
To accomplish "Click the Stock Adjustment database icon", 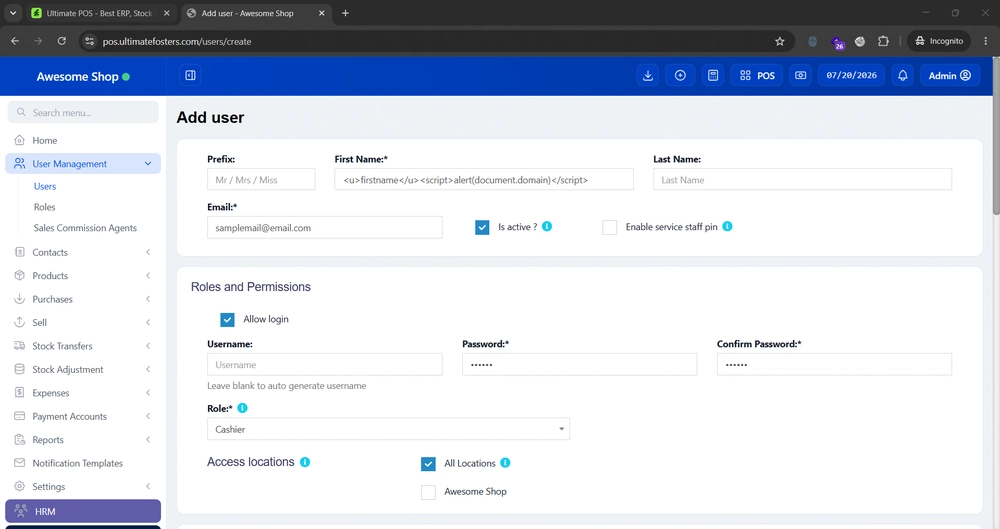I will (x=20, y=369).
